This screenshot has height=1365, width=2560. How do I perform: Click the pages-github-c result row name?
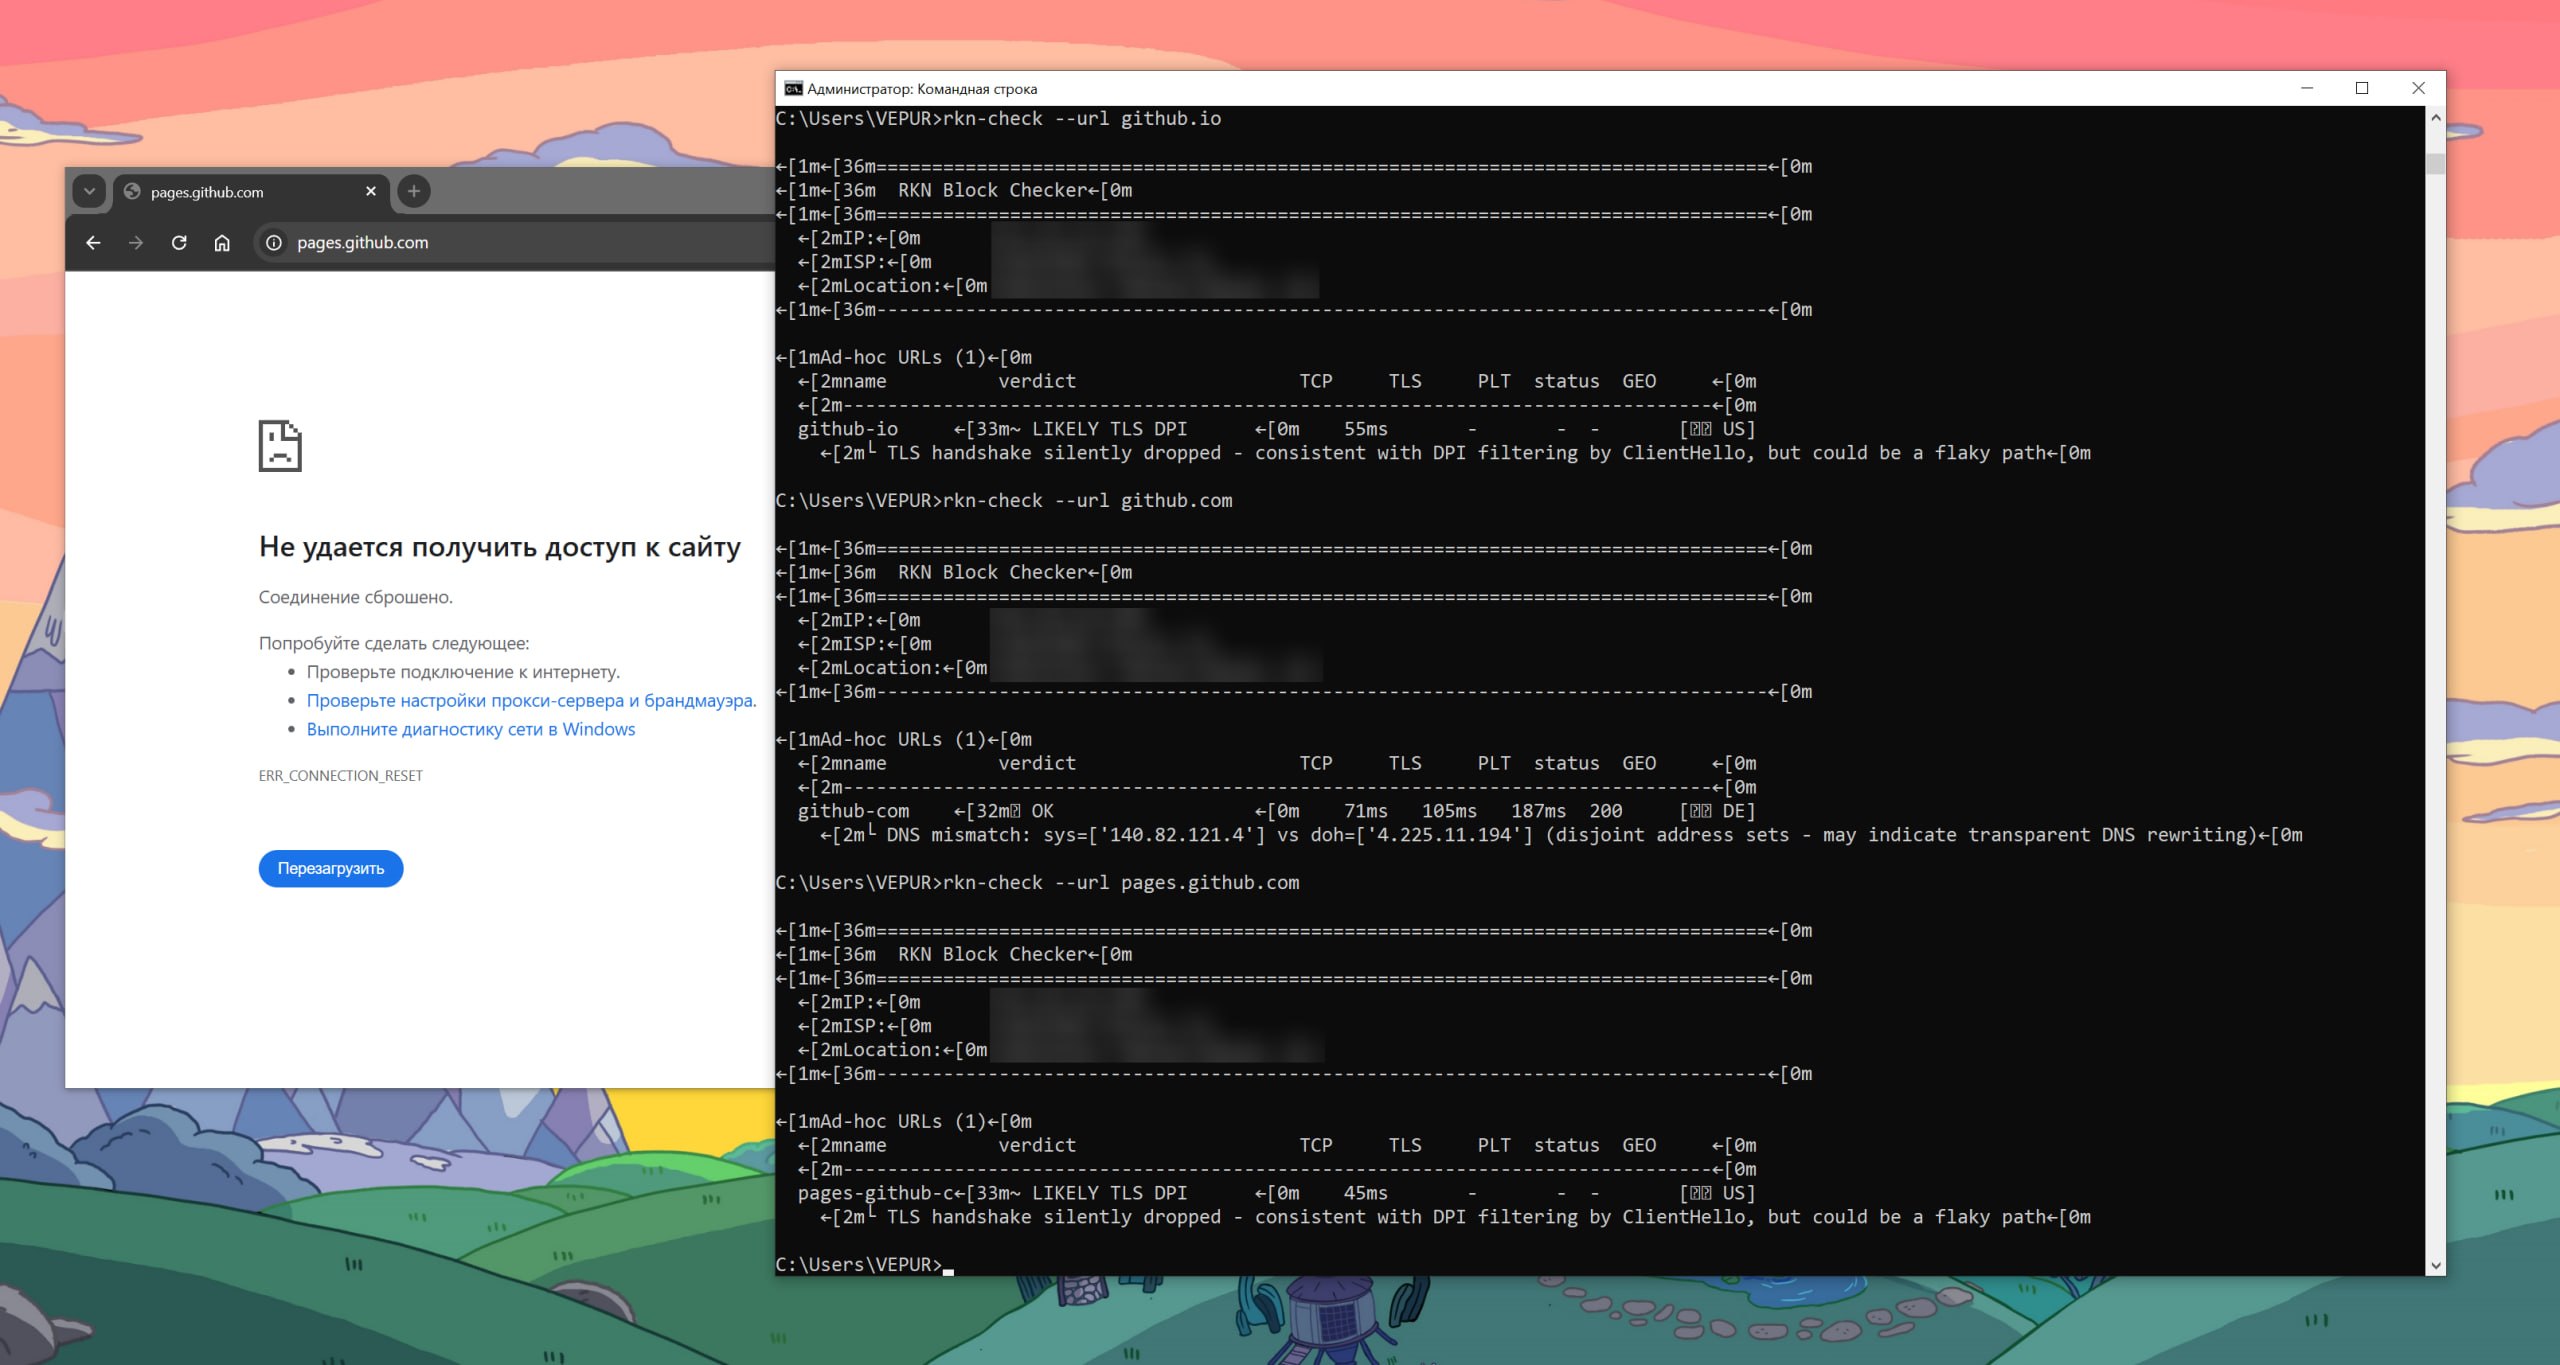click(x=876, y=1193)
